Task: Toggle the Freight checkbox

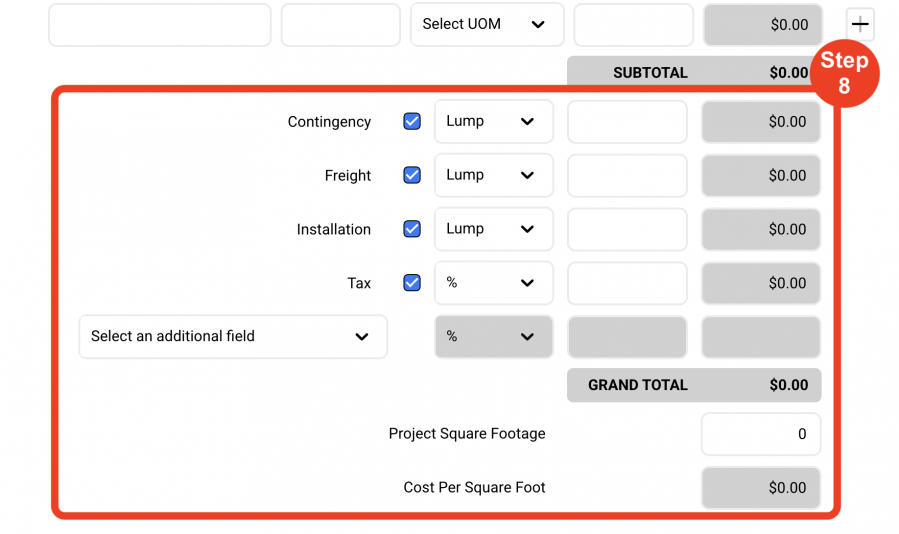Action: click(x=412, y=175)
